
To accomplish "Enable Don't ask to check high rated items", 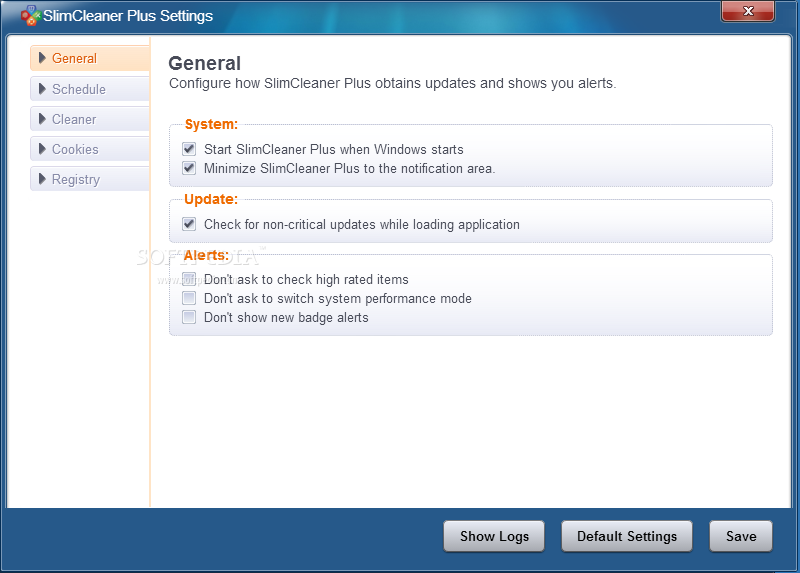I will [x=189, y=279].
